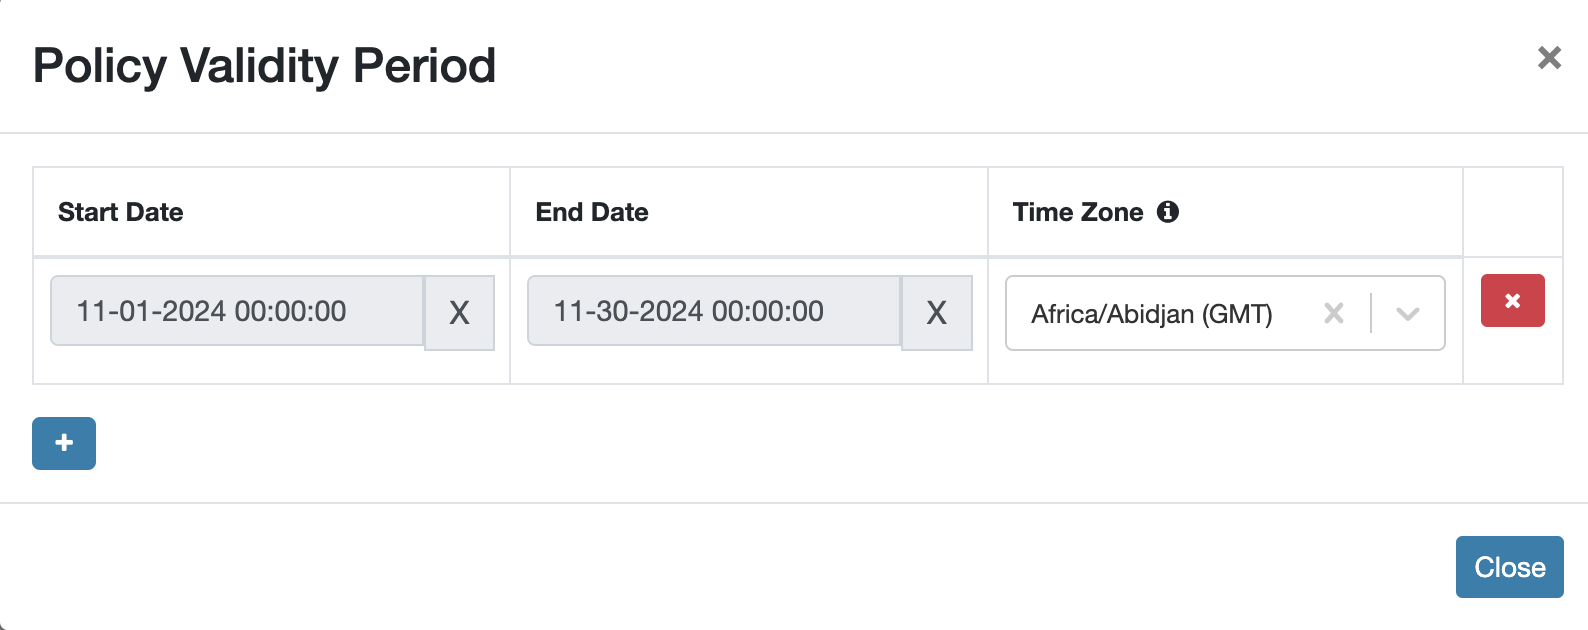This screenshot has height=630, width=1588.
Task: Add a new validity period with plus button
Action: pyautogui.click(x=64, y=443)
